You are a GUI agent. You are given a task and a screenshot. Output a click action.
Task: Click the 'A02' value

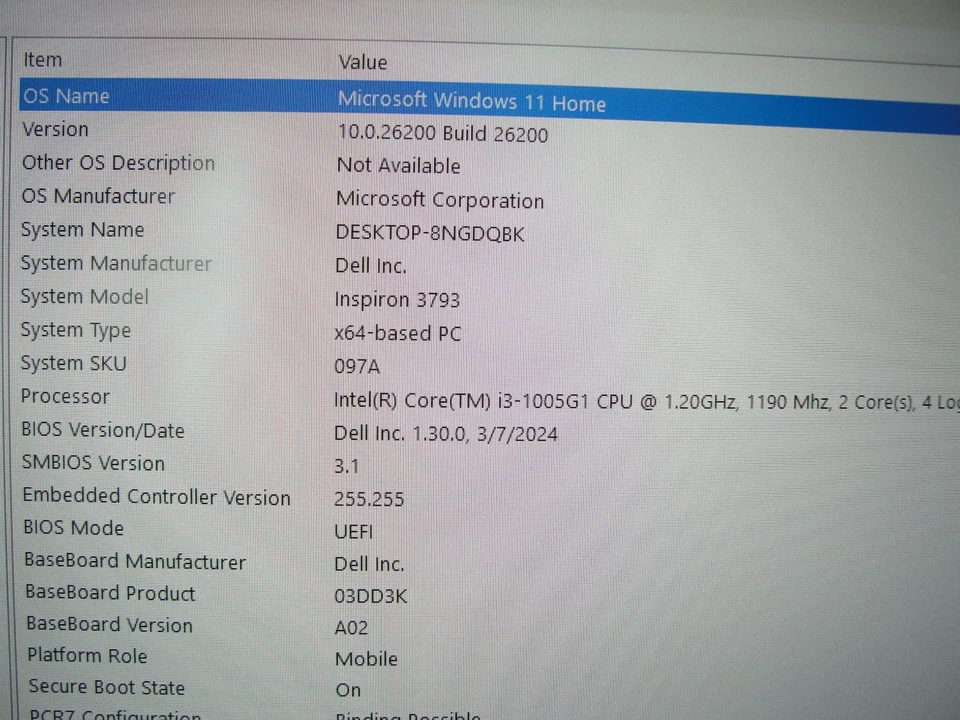pos(351,628)
